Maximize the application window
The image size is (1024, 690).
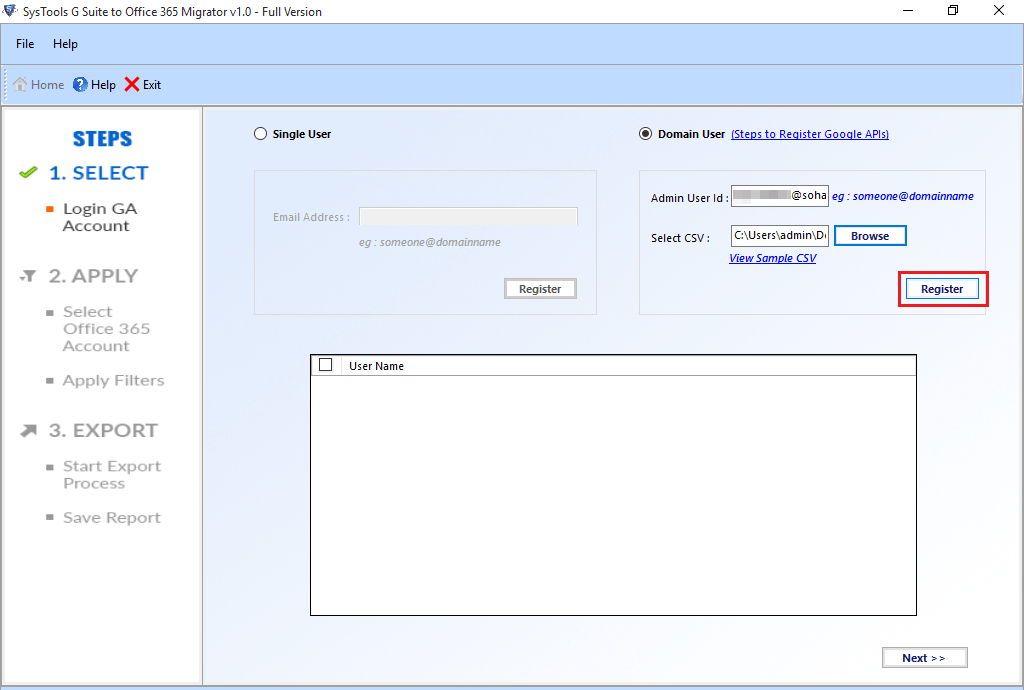[x=953, y=10]
